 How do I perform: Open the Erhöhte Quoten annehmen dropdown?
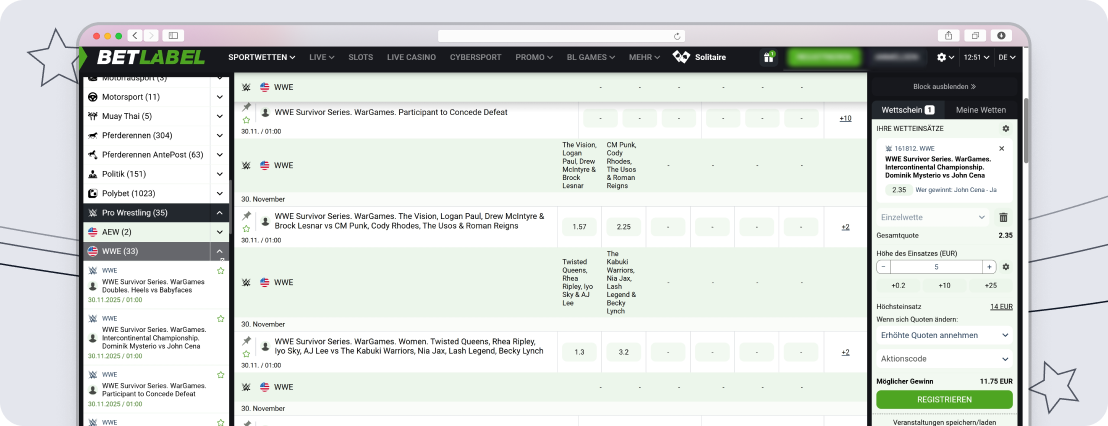click(x=944, y=335)
